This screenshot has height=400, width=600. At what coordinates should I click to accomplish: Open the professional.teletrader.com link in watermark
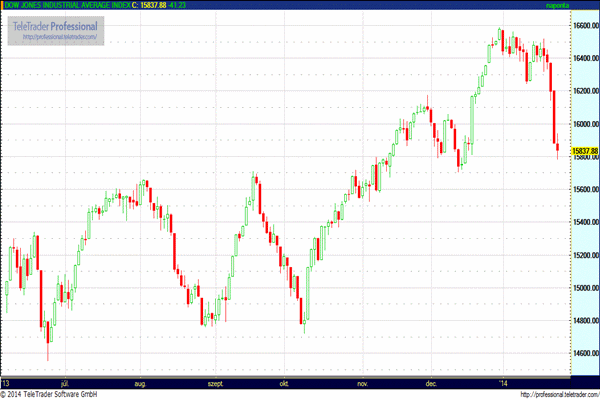pyautogui.click(x=60, y=37)
